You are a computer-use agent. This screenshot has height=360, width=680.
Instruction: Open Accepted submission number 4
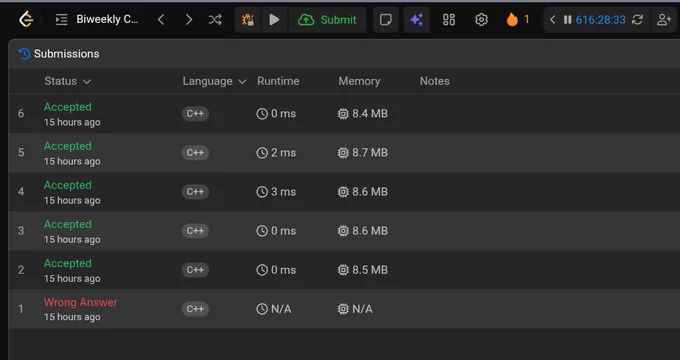click(68, 185)
